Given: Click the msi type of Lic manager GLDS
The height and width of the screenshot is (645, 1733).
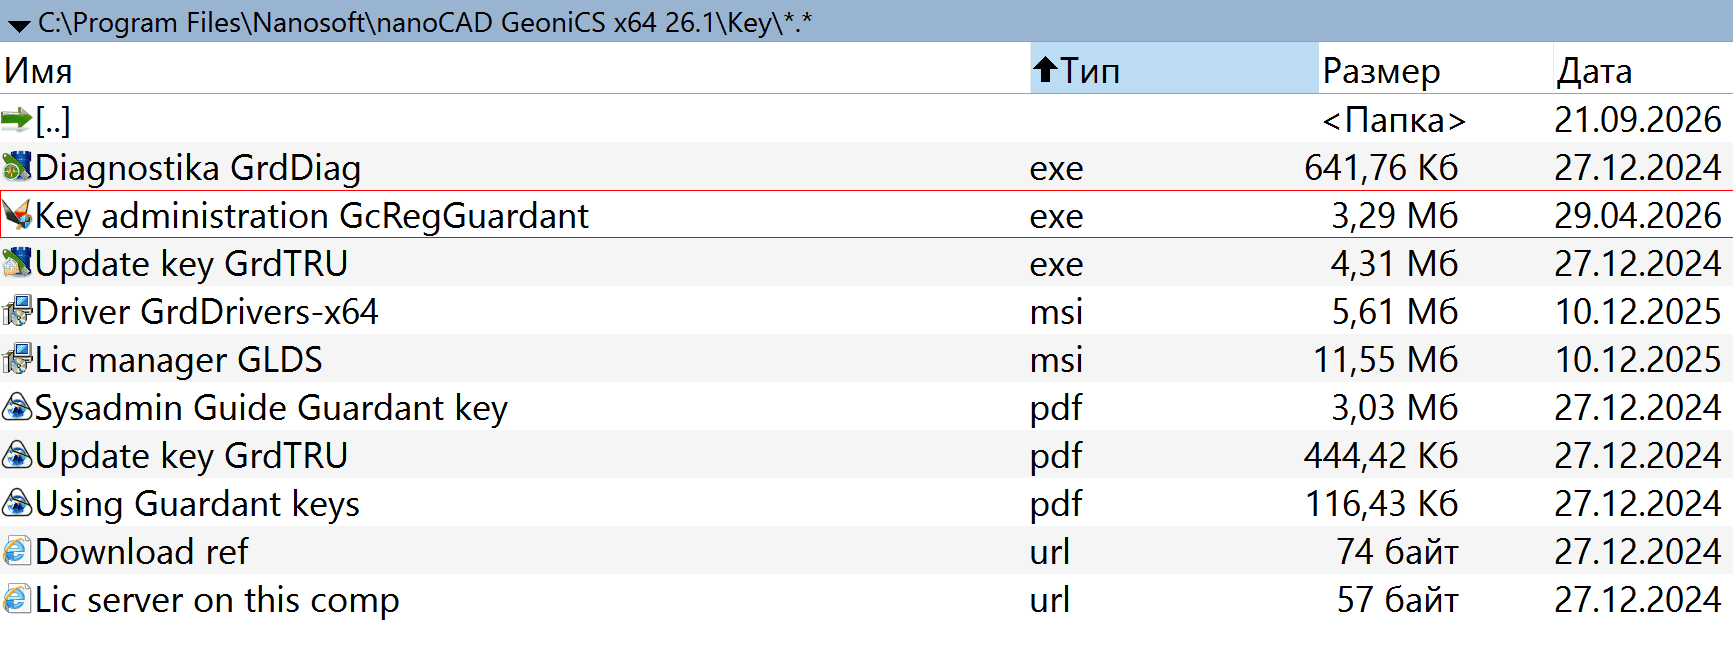Looking at the screenshot, I should click(1056, 360).
